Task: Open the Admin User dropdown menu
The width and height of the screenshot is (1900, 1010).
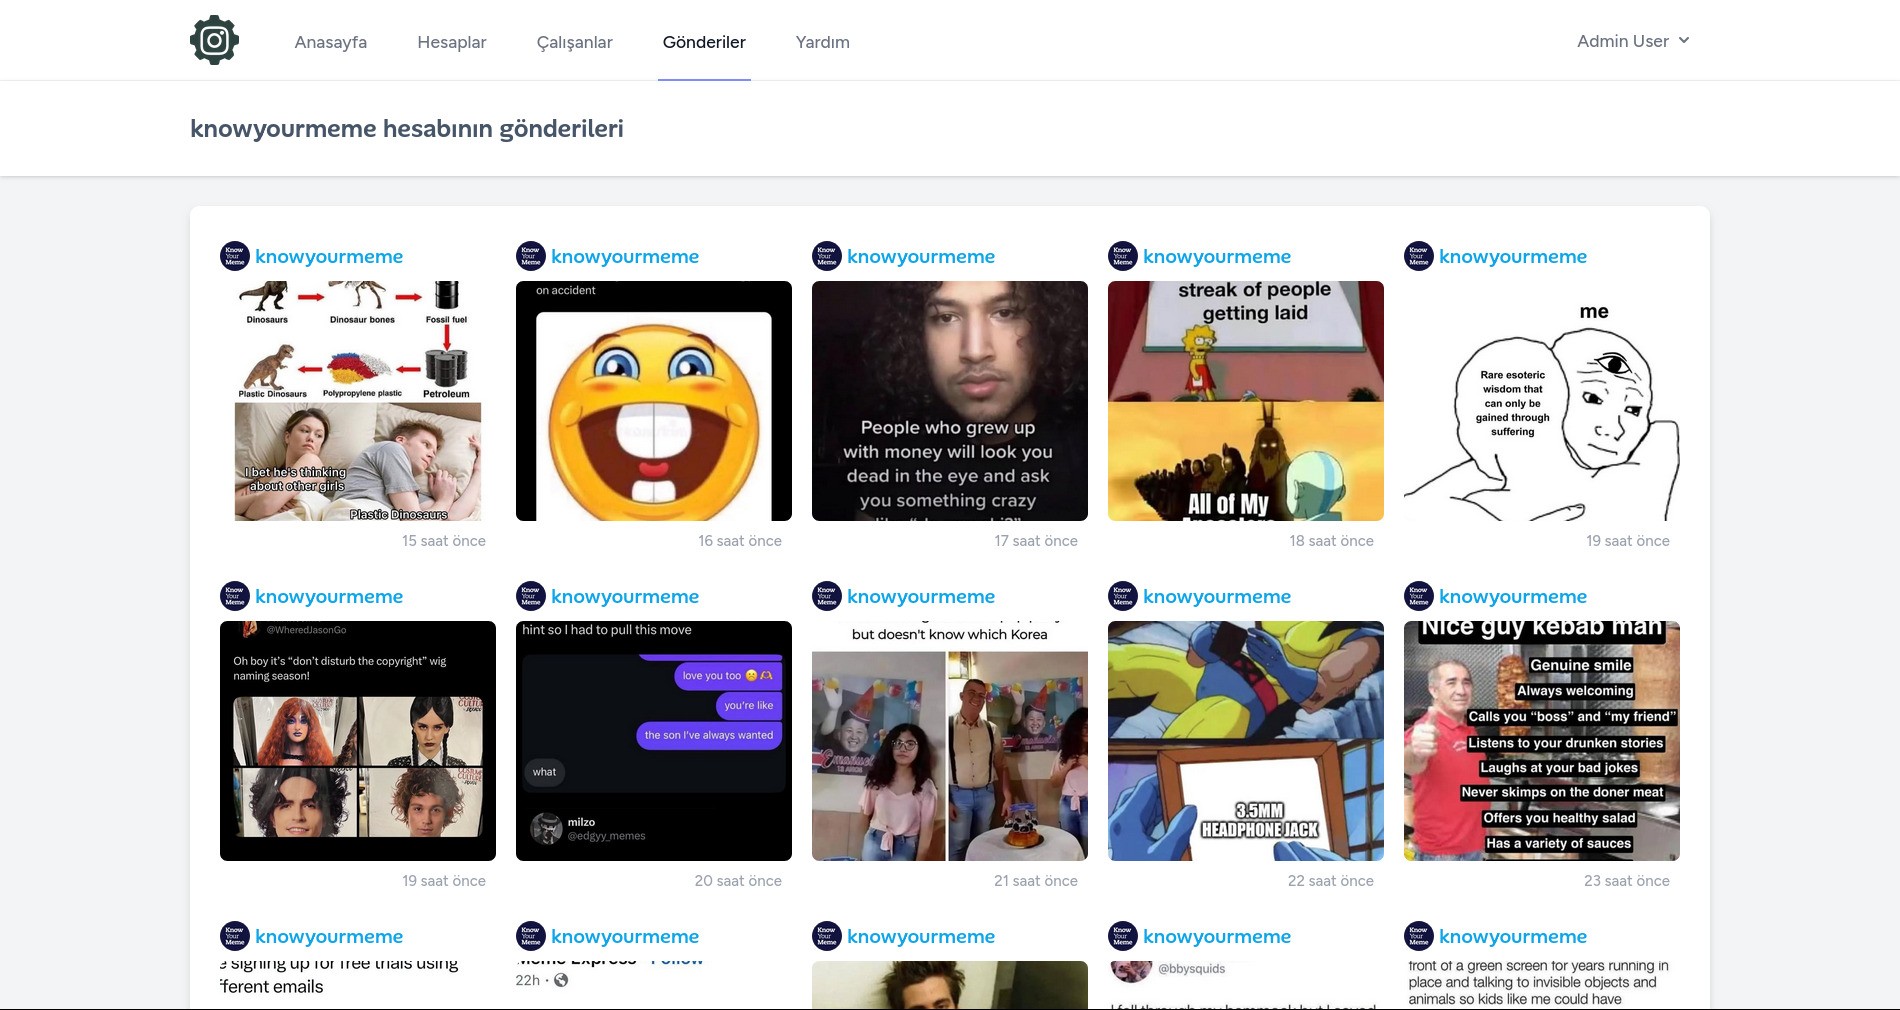Action: pyautogui.click(x=1632, y=41)
